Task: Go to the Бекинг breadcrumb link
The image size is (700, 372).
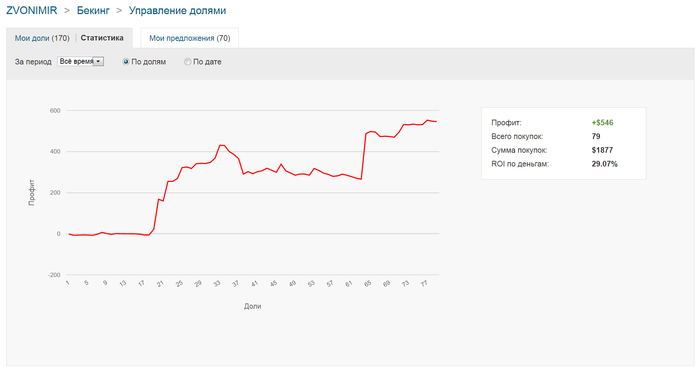Action: click(93, 11)
